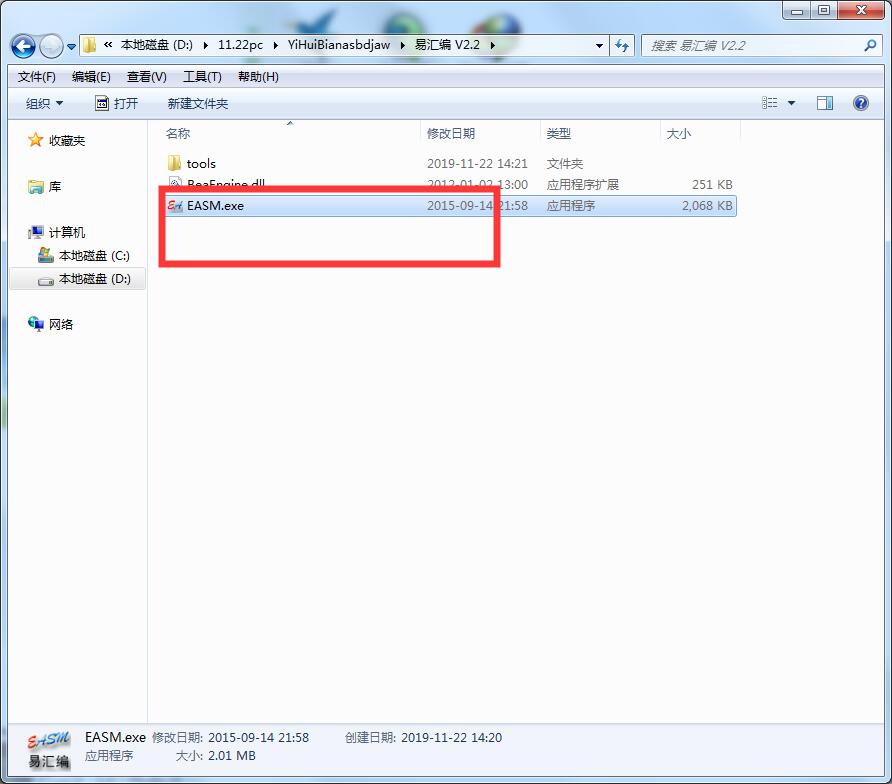Select 11.22pc in the address path
892x784 pixels.
(x=240, y=45)
